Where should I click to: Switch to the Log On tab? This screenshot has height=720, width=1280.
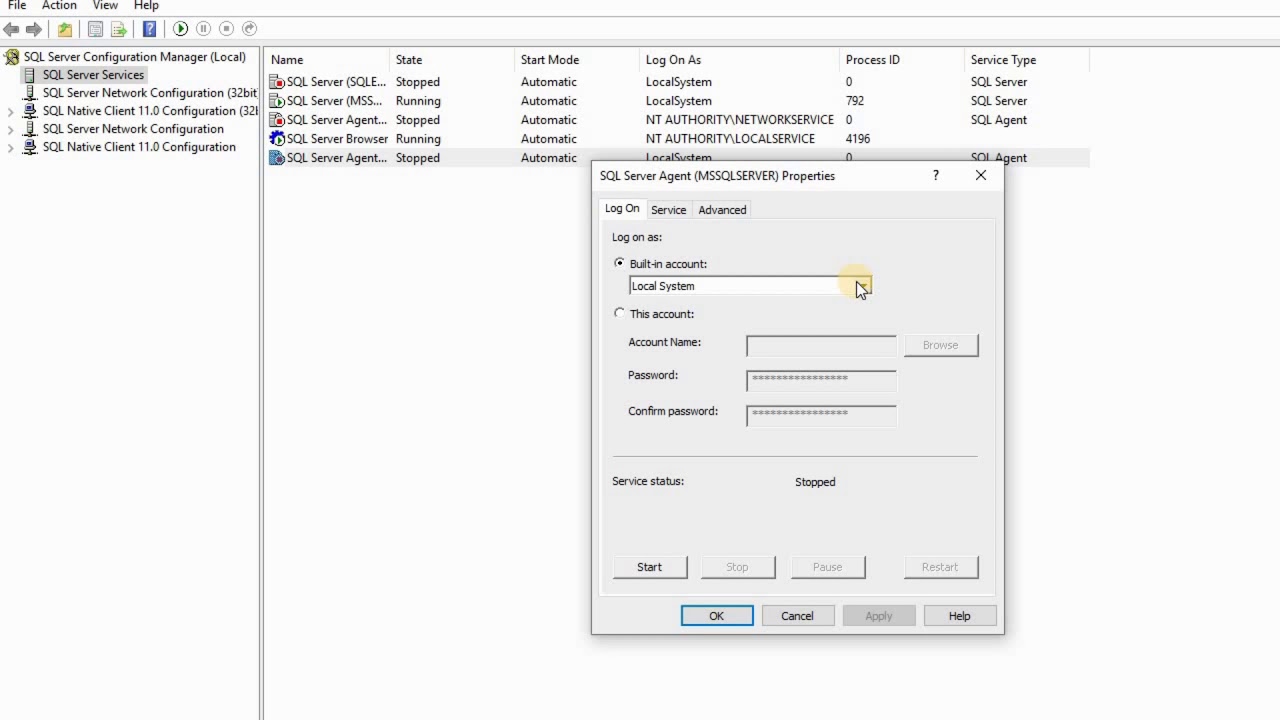click(622, 208)
